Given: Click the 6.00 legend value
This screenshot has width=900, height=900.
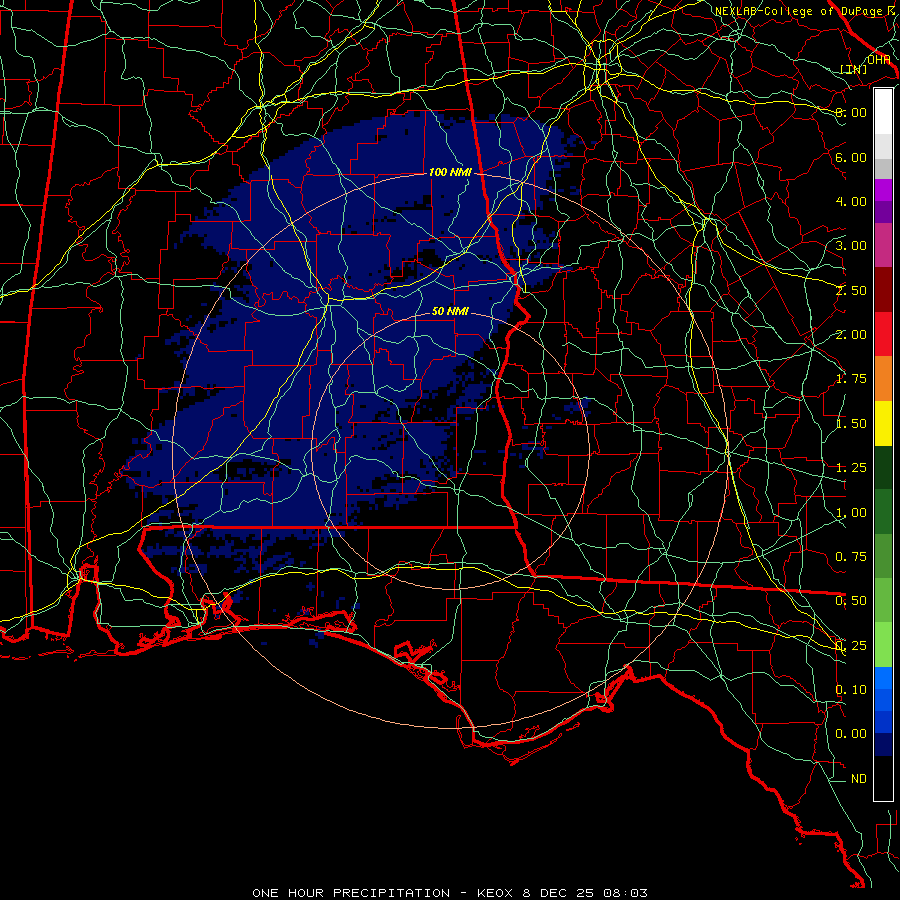Looking at the screenshot, I should point(851,157).
